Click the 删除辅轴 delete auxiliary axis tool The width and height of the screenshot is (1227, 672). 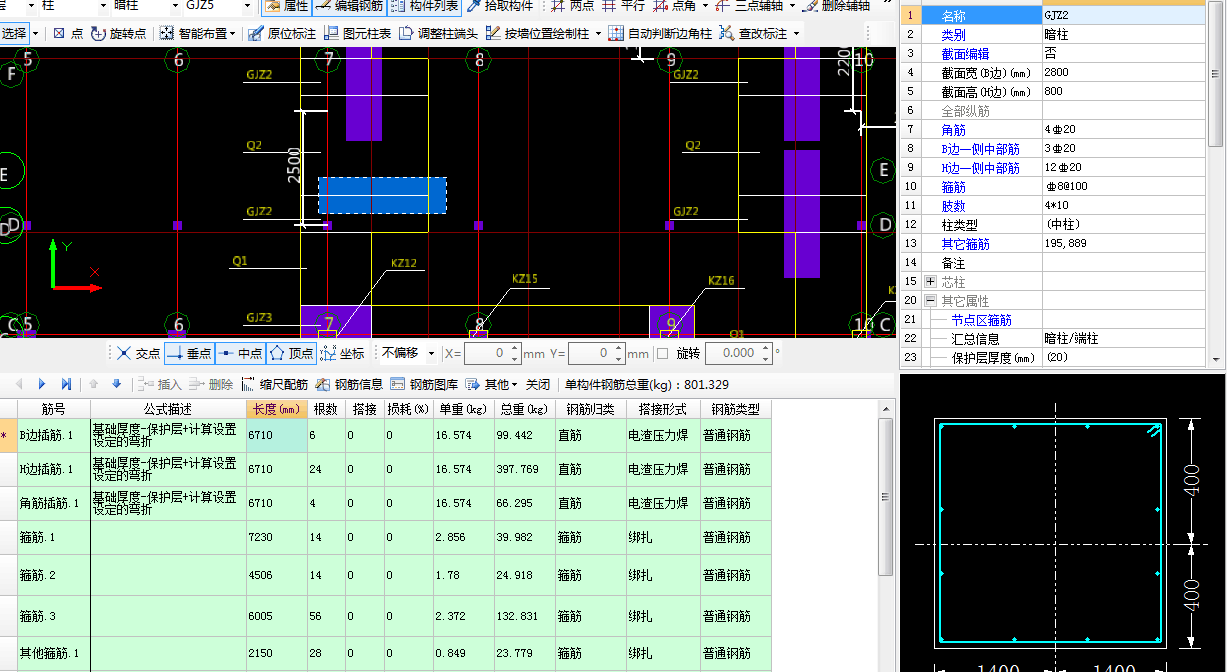point(838,6)
